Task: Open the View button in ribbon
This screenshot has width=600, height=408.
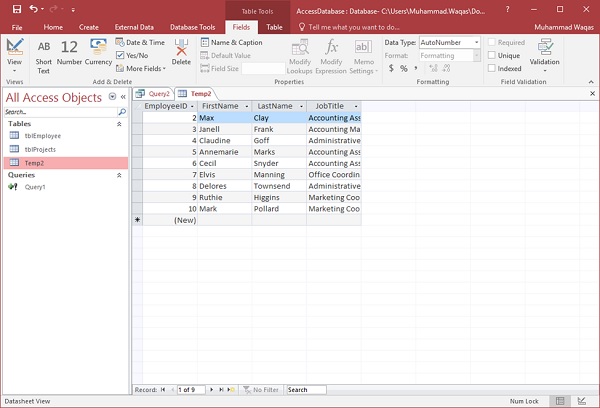Action: click(x=14, y=54)
